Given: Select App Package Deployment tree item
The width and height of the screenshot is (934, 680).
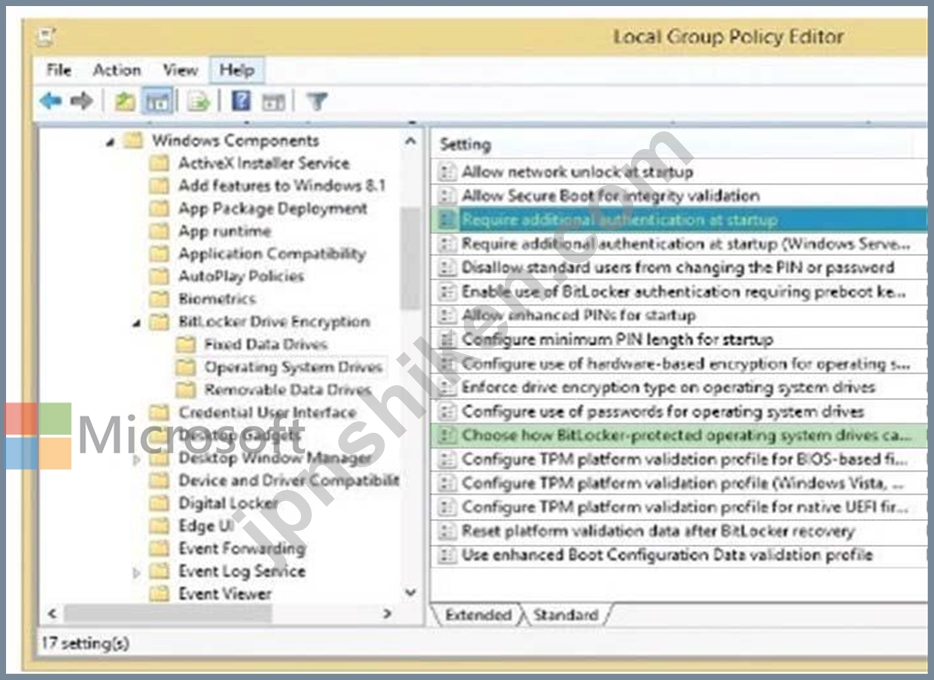Looking at the screenshot, I should click(273, 208).
